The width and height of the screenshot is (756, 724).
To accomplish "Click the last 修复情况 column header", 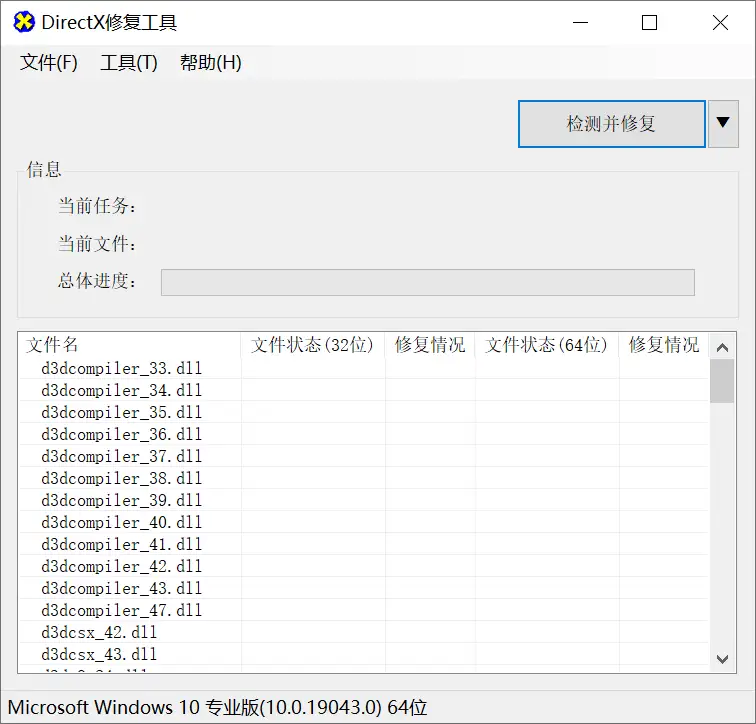I will tap(664, 345).
